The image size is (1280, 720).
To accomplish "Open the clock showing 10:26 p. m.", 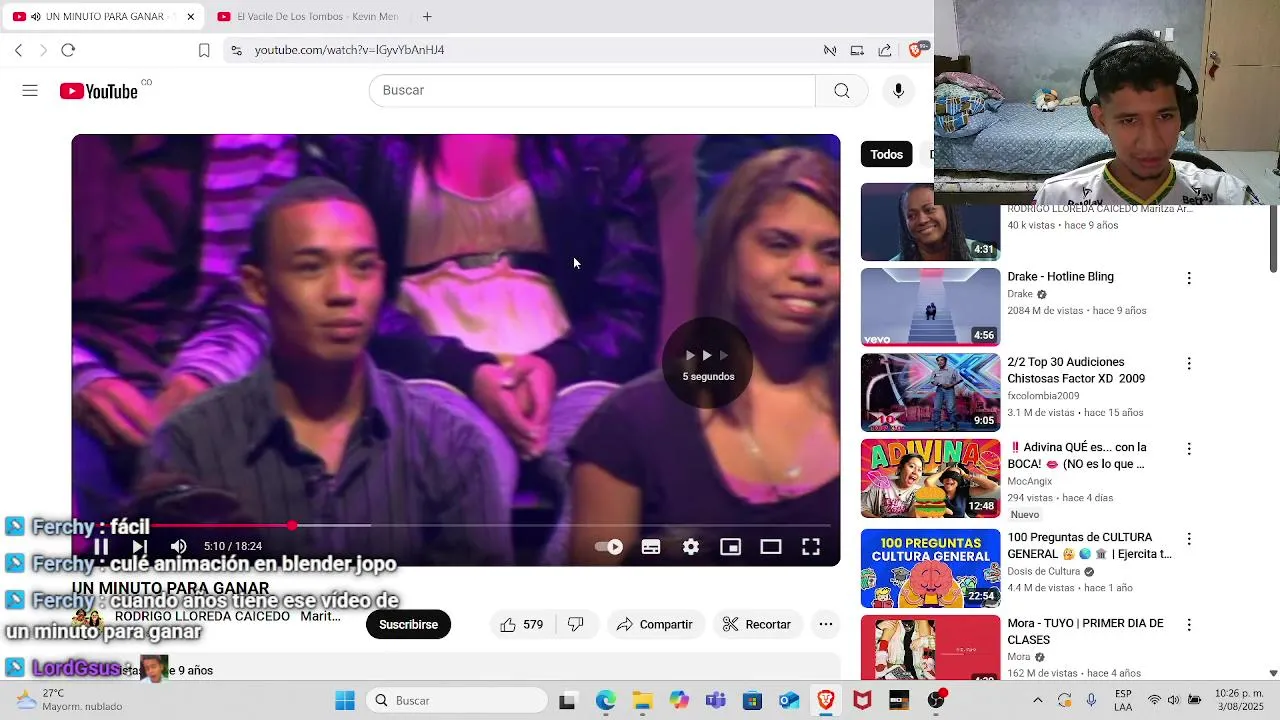I will (x=1239, y=700).
